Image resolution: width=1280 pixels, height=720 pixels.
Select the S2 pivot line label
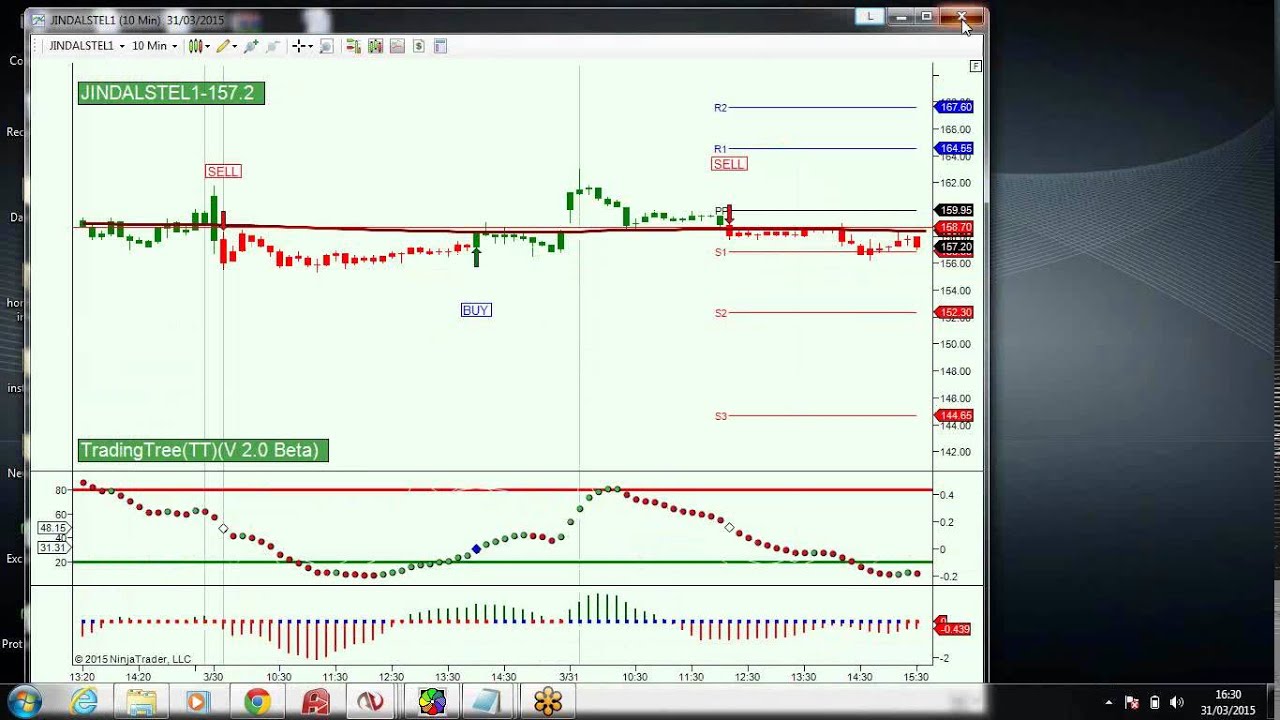pyautogui.click(x=720, y=313)
